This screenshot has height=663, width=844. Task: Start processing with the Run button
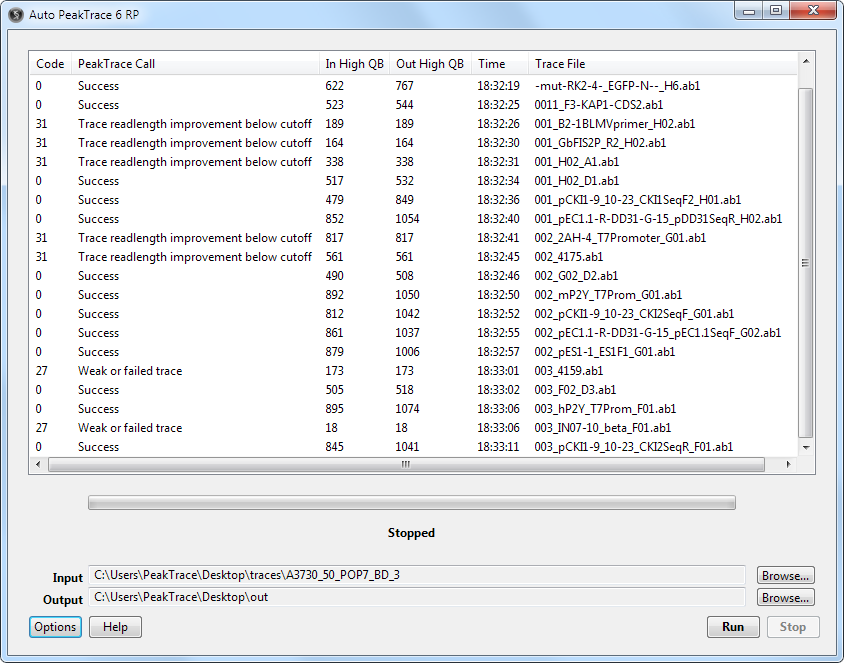(733, 627)
